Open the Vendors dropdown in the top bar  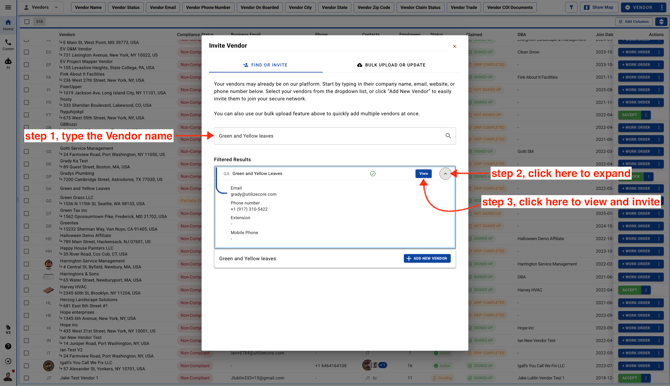pos(41,7)
